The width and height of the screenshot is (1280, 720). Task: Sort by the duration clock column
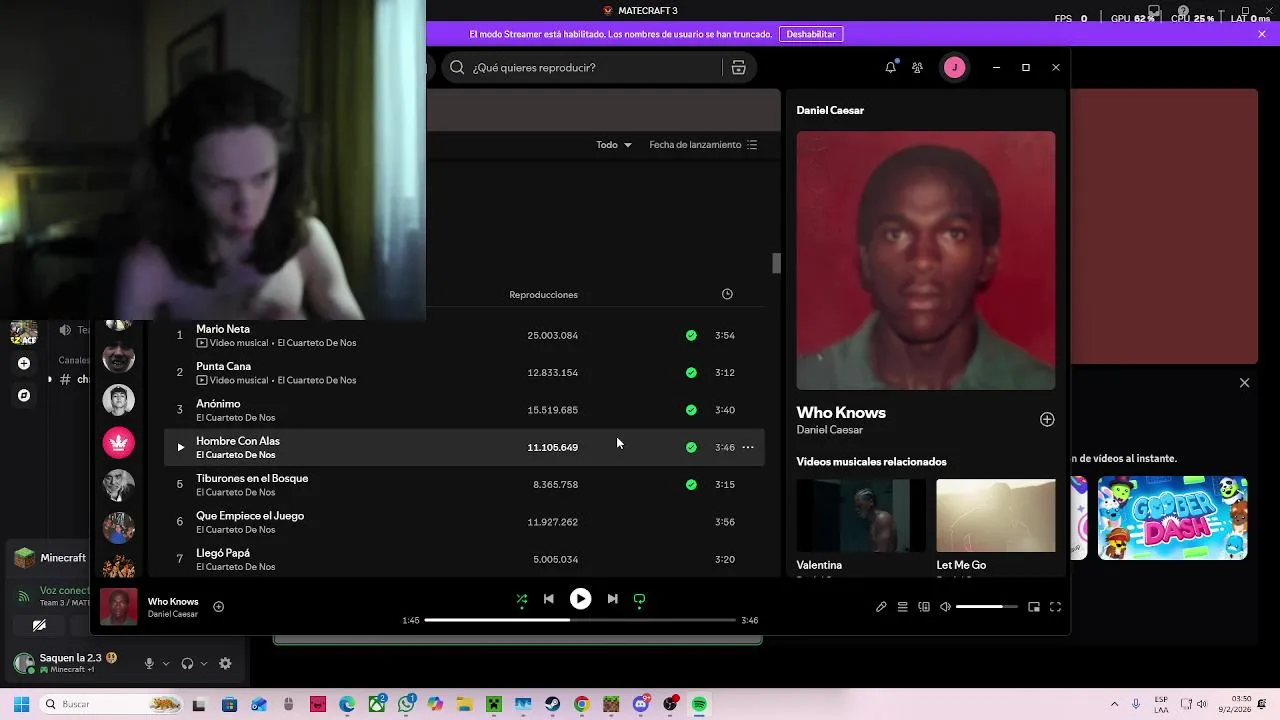[x=727, y=294]
